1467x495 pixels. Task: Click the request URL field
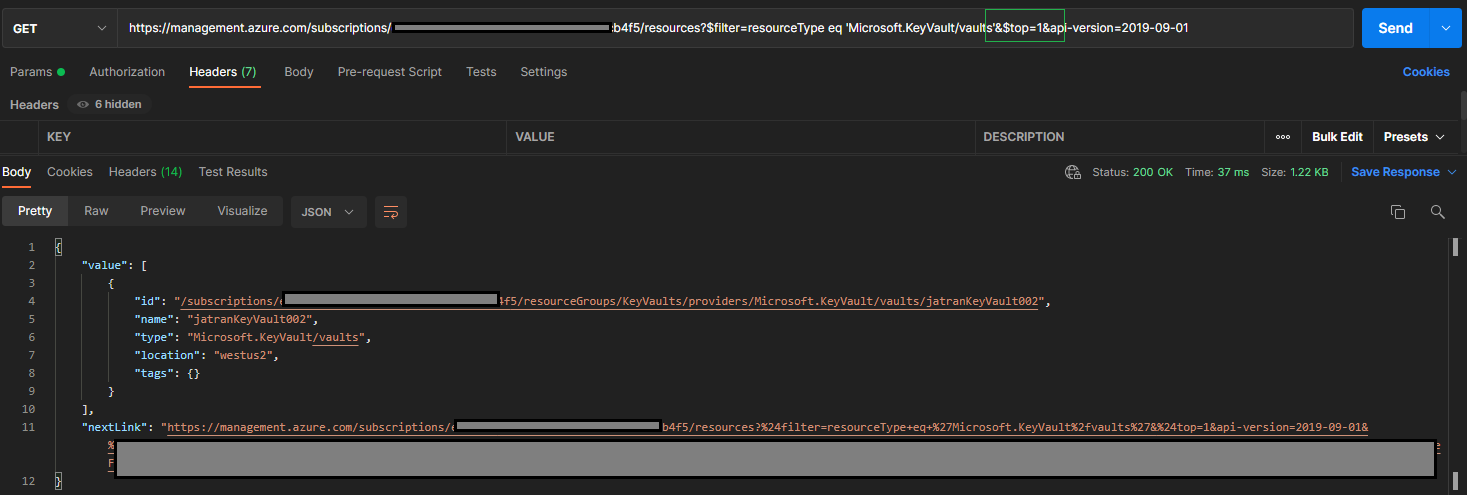736,28
